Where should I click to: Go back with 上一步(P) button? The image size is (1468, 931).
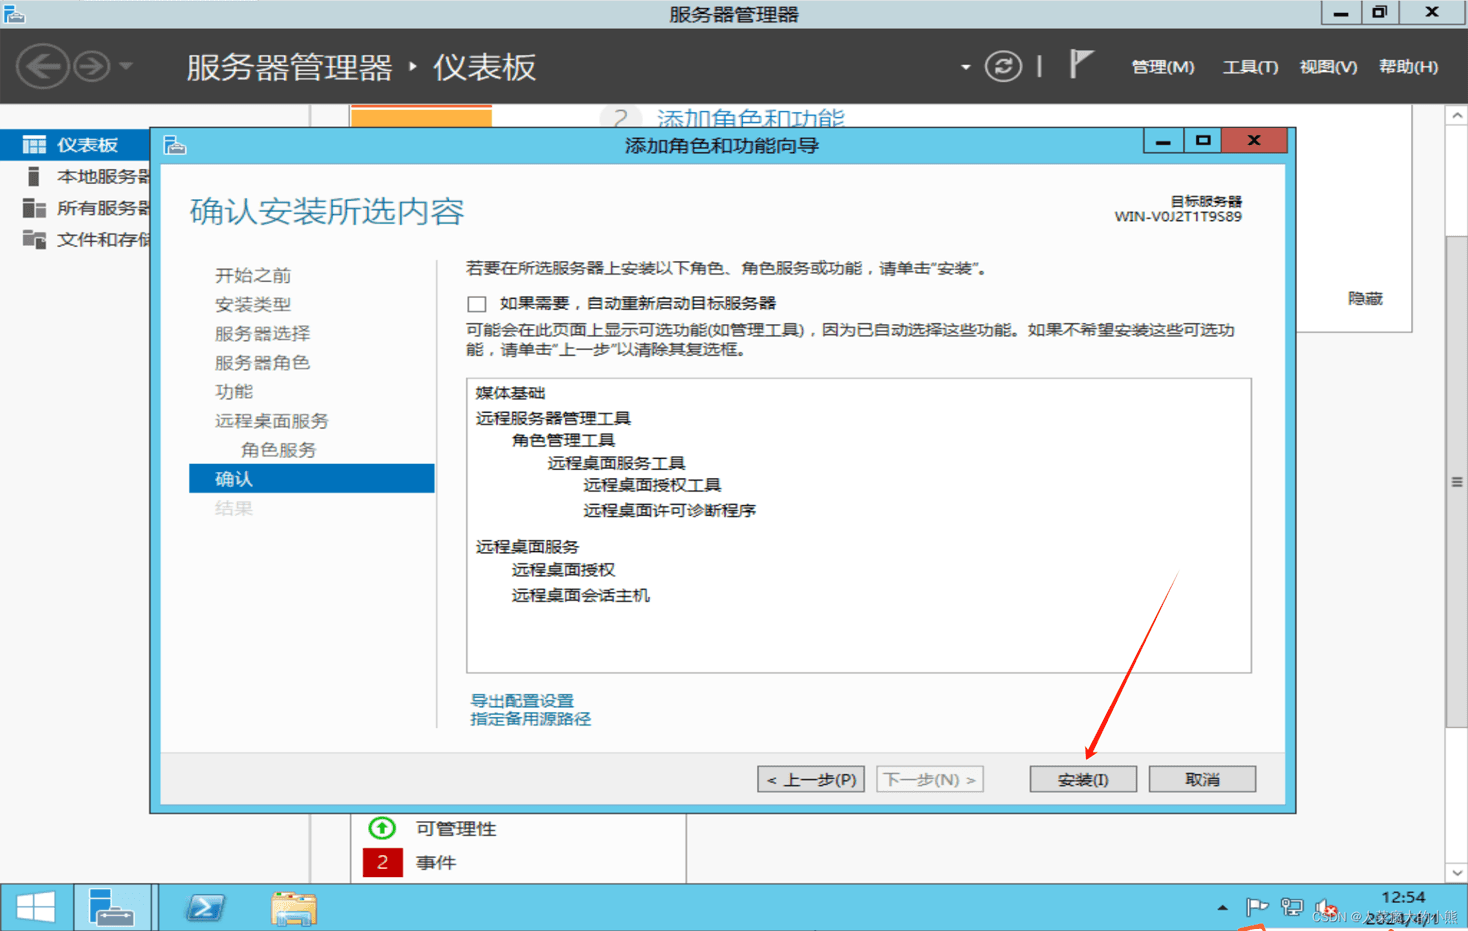pyautogui.click(x=810, y=779)
